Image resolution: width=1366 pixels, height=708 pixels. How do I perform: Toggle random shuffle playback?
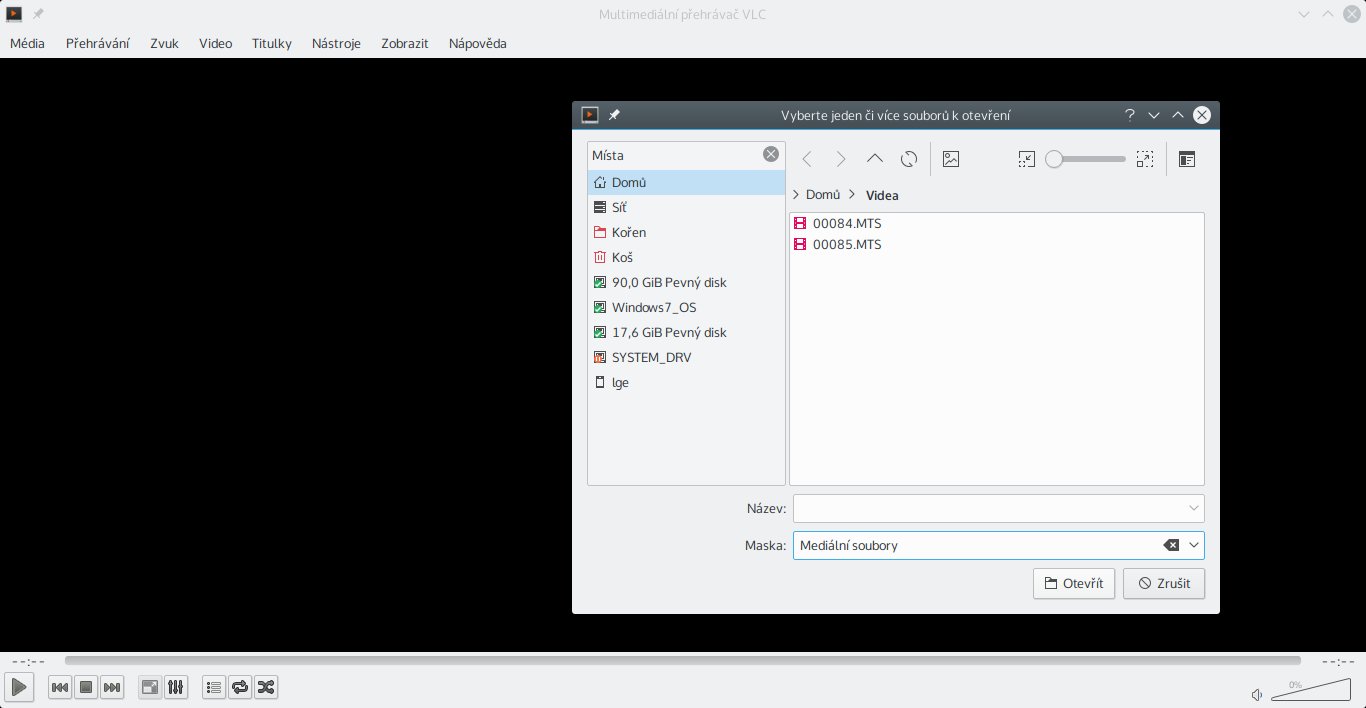(266, 687)
